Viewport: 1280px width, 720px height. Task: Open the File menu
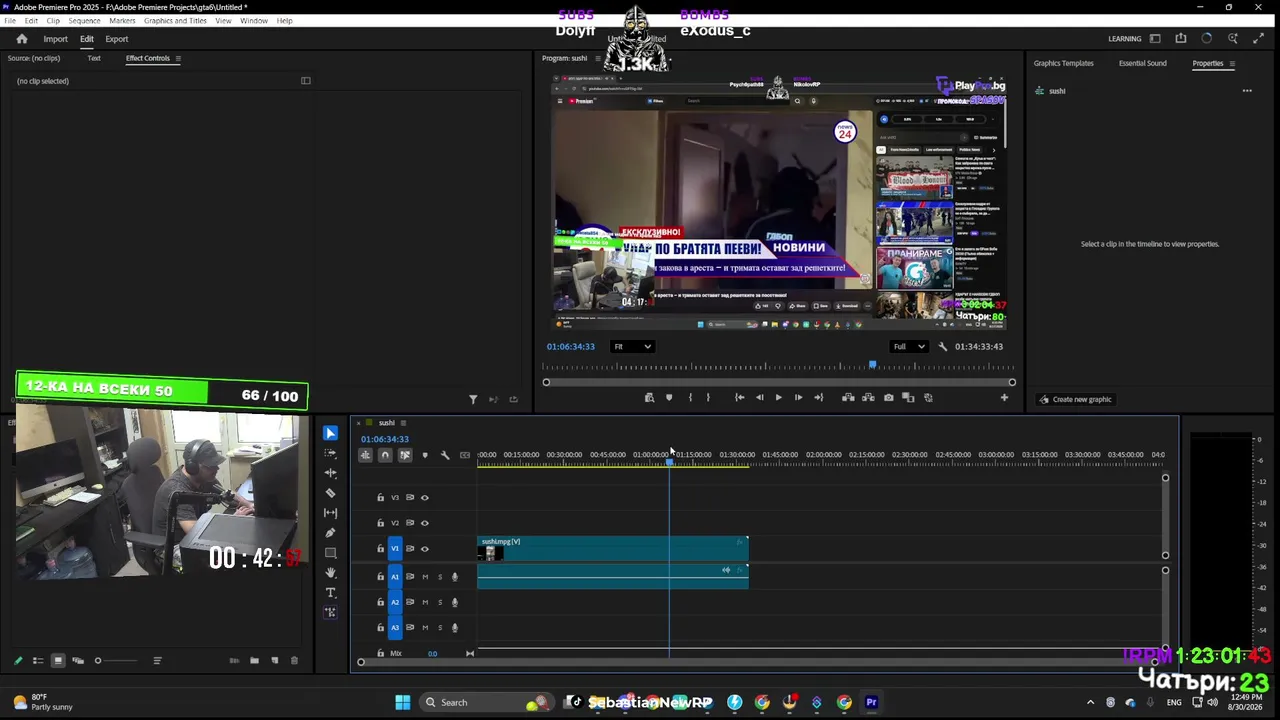tap(10, 21)
